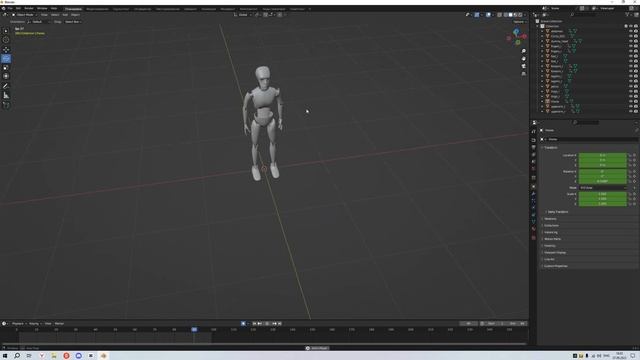Click the Blender logo menu icon
Screen dimensions: 640x360
4,8
